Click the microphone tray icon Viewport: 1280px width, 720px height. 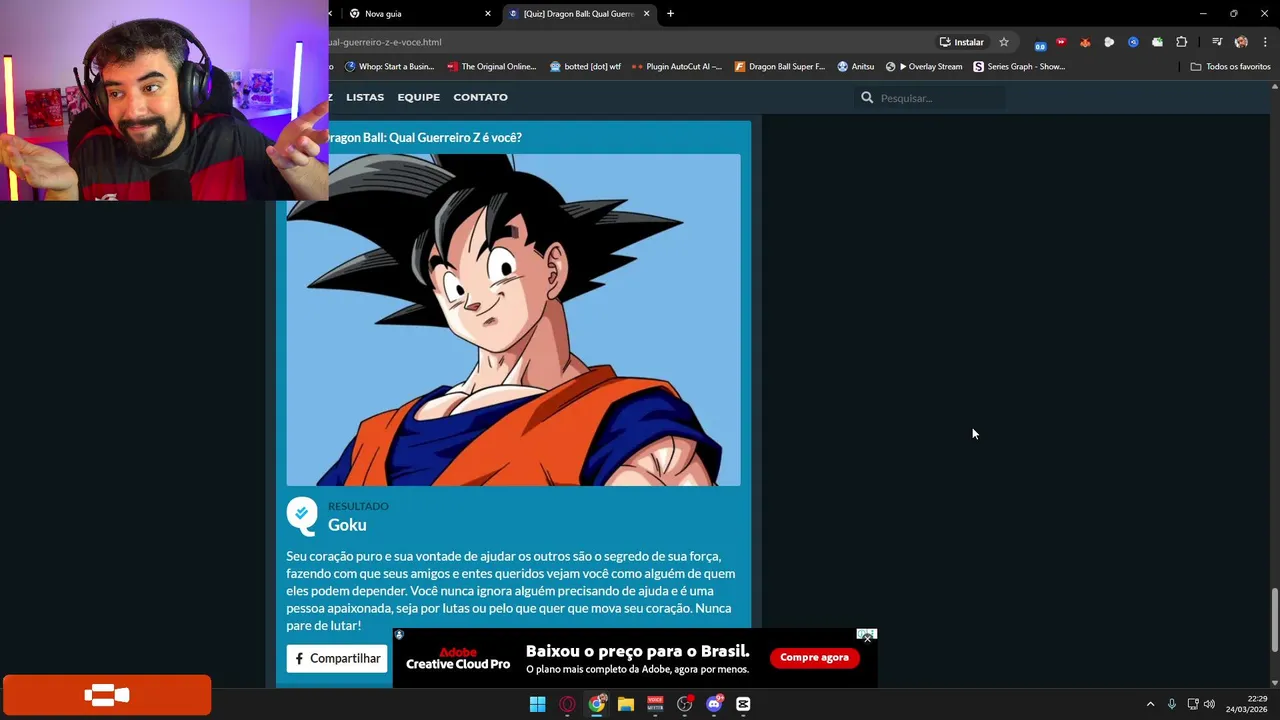[1172, 704]
